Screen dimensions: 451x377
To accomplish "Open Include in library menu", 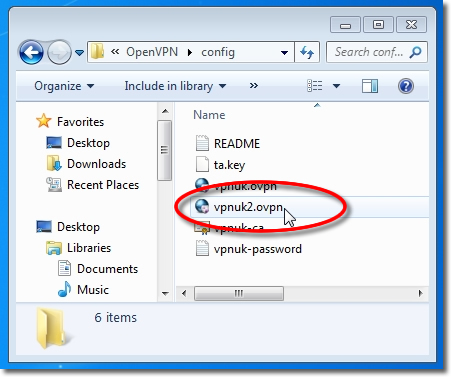I will tap(175, 86).
